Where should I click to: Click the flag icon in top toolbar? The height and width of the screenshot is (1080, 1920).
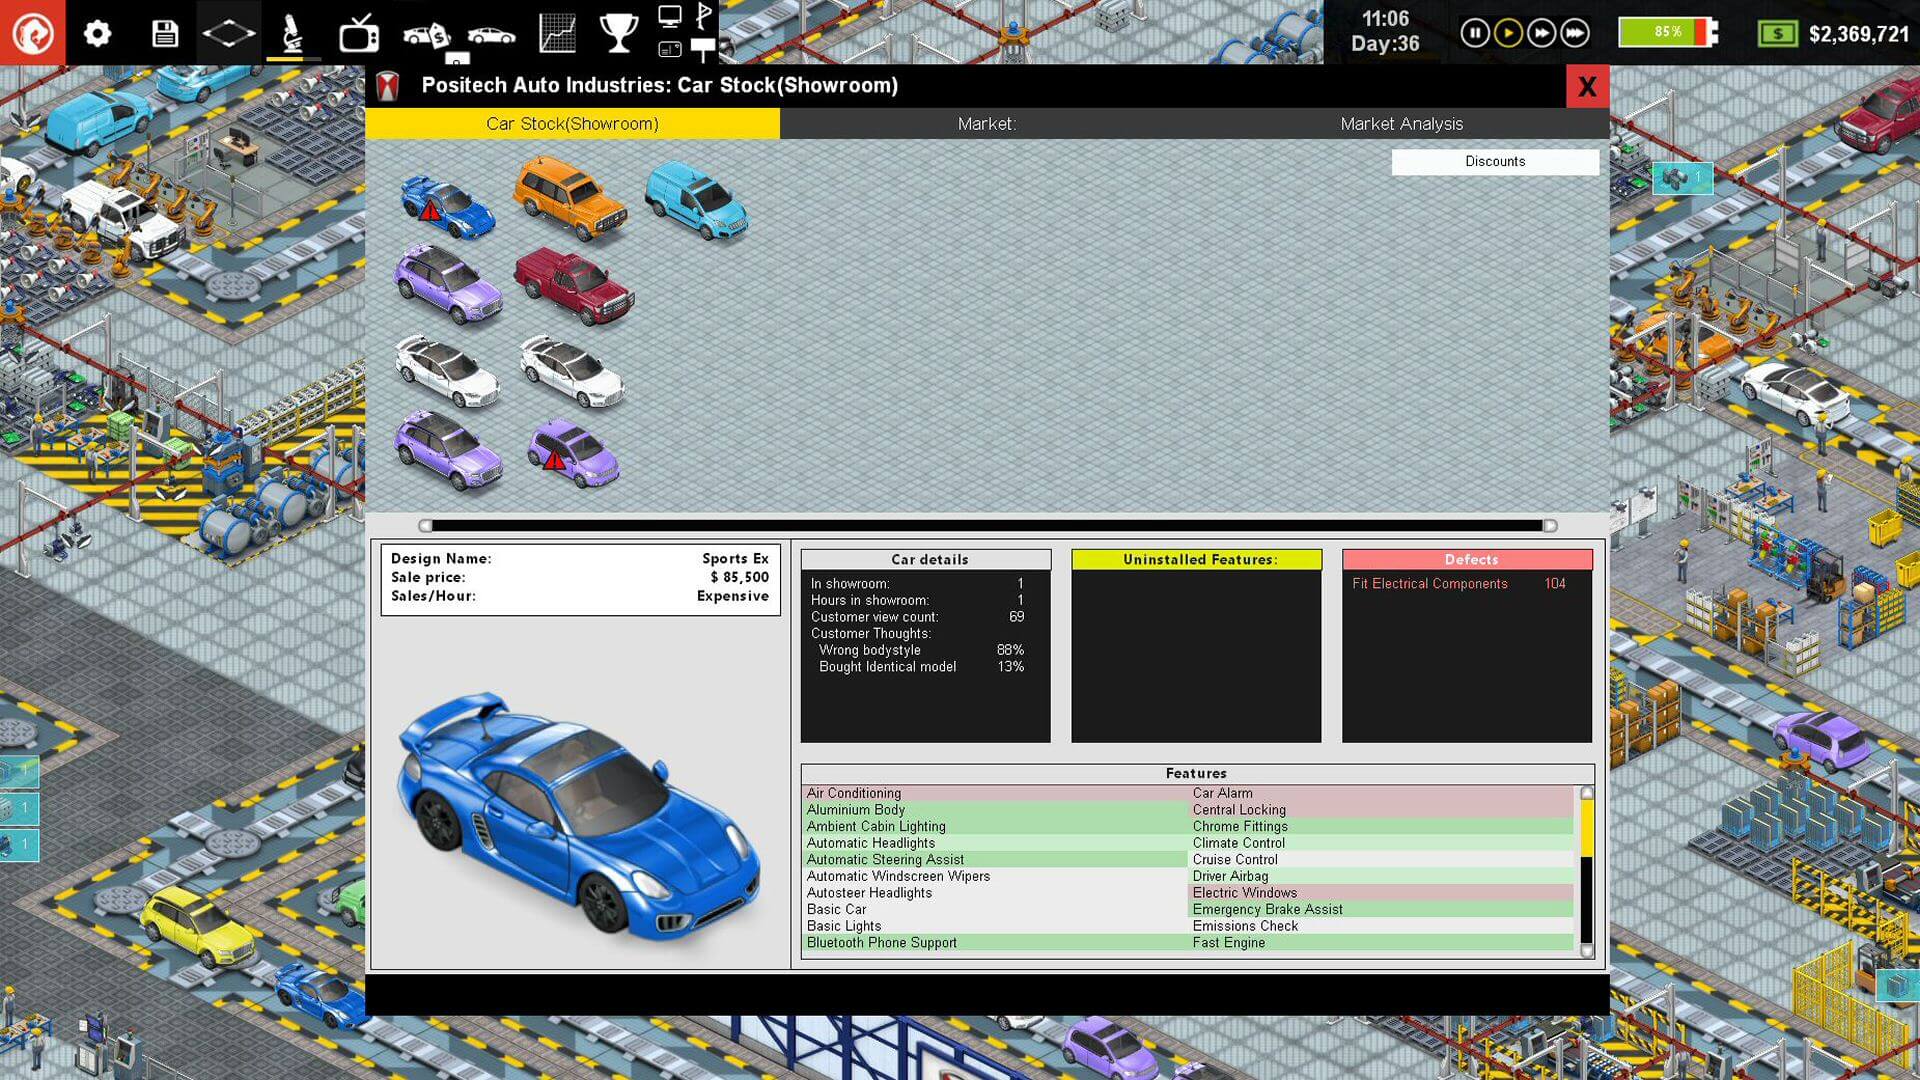704,16
